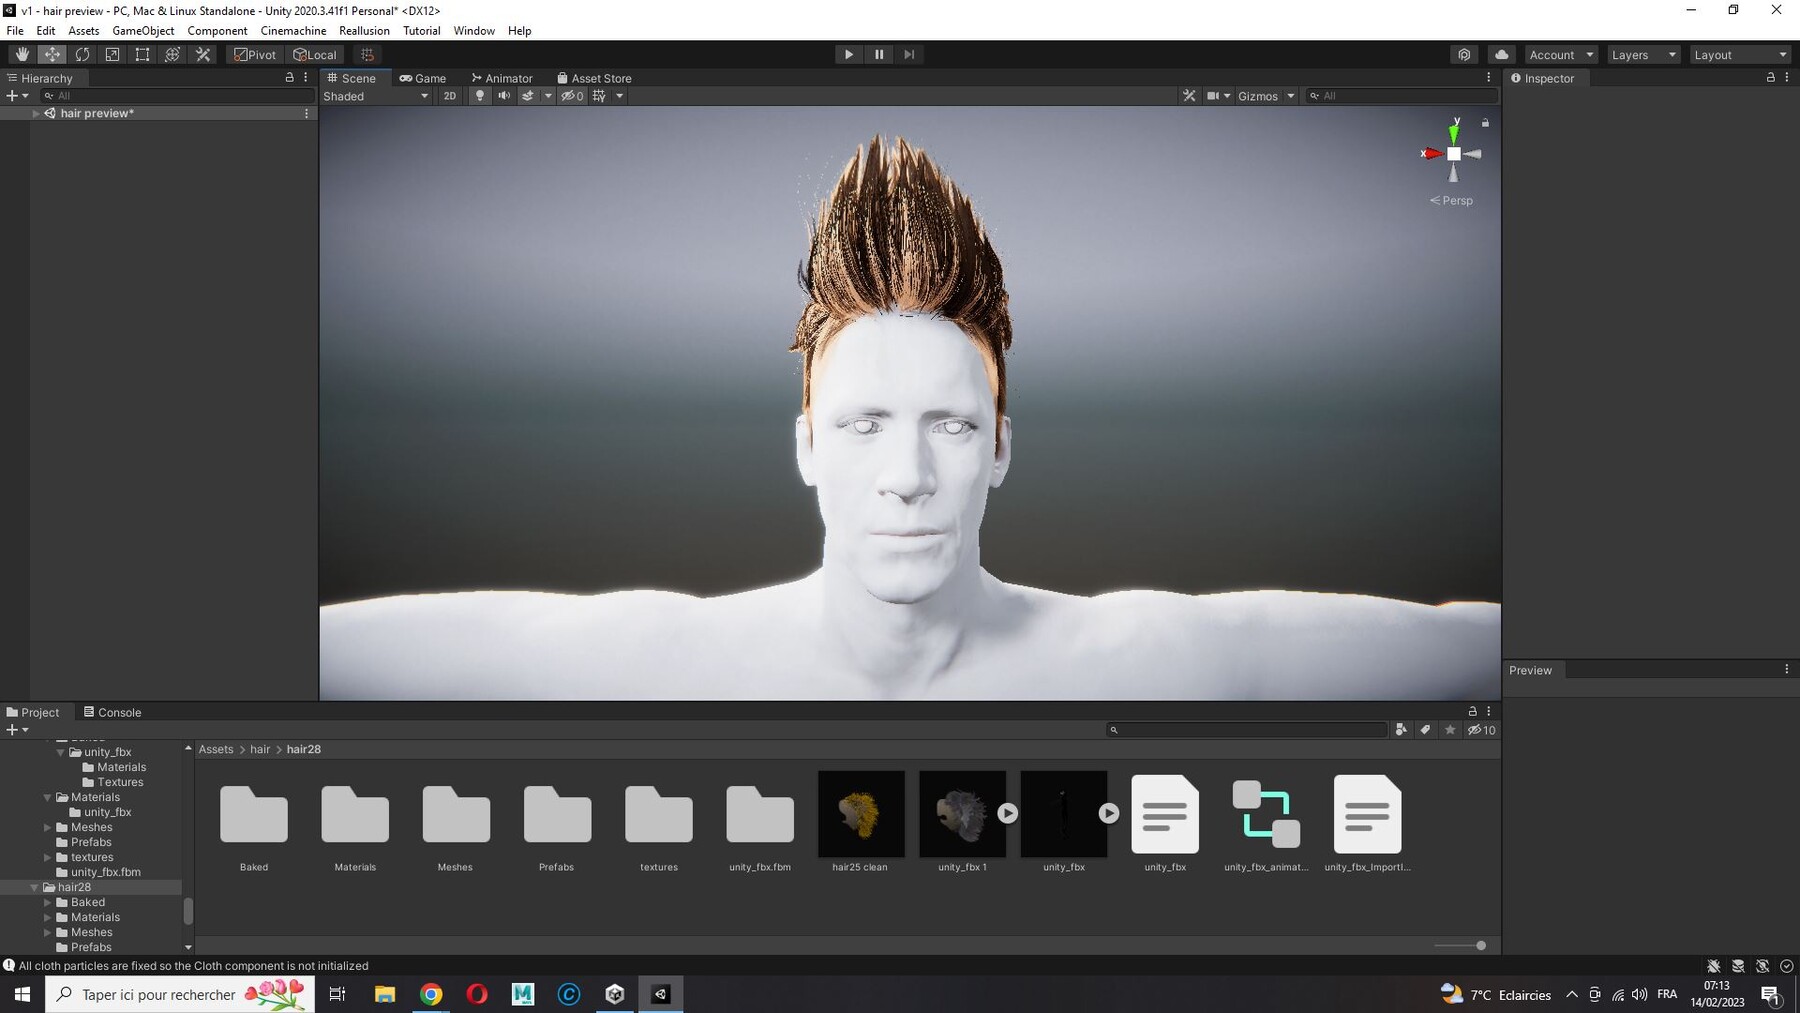Open the Layout dropdown
The width and height of the screenshot is (1800, 1013).
[1740, 55]
